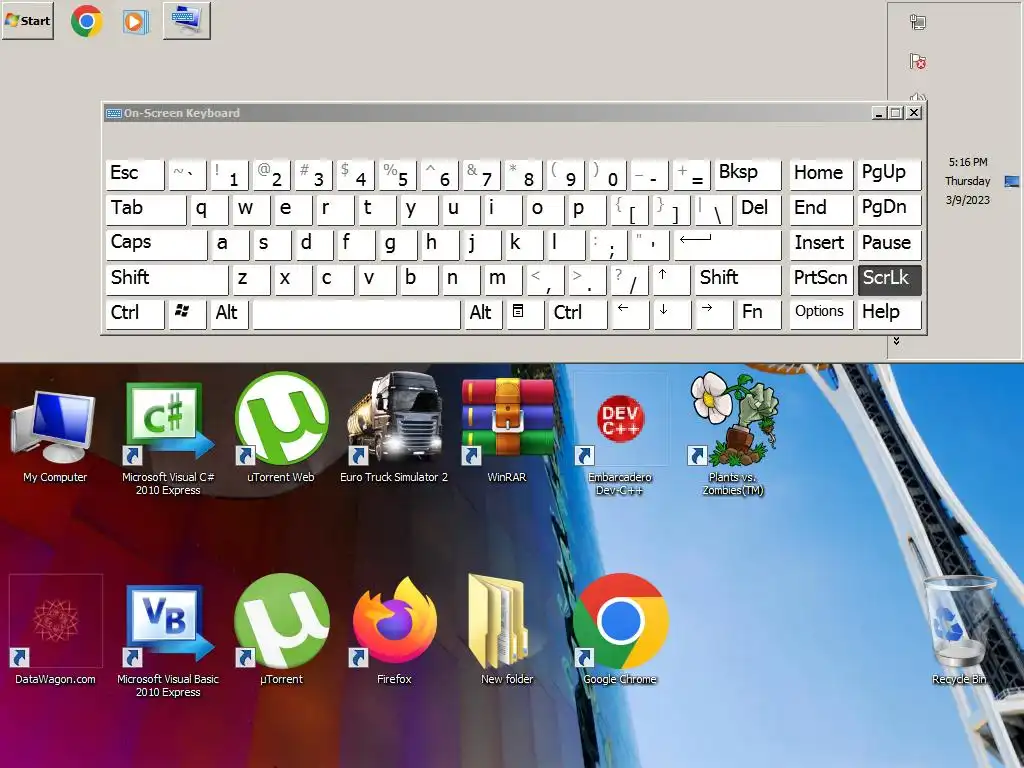Click the context menu key on keyboard
1024x768 pixels.
[x=524, y=314]
